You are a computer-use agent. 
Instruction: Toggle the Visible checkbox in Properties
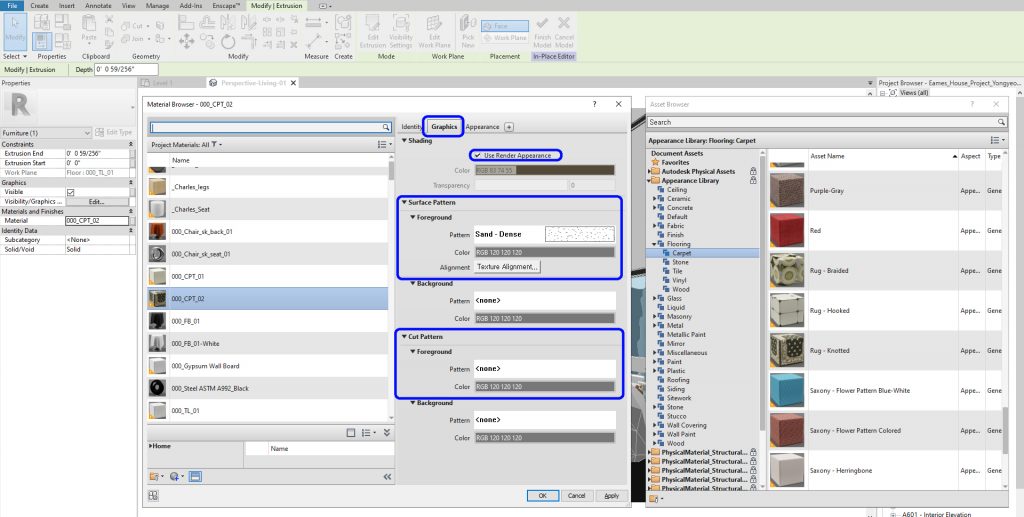coord(70,192)
